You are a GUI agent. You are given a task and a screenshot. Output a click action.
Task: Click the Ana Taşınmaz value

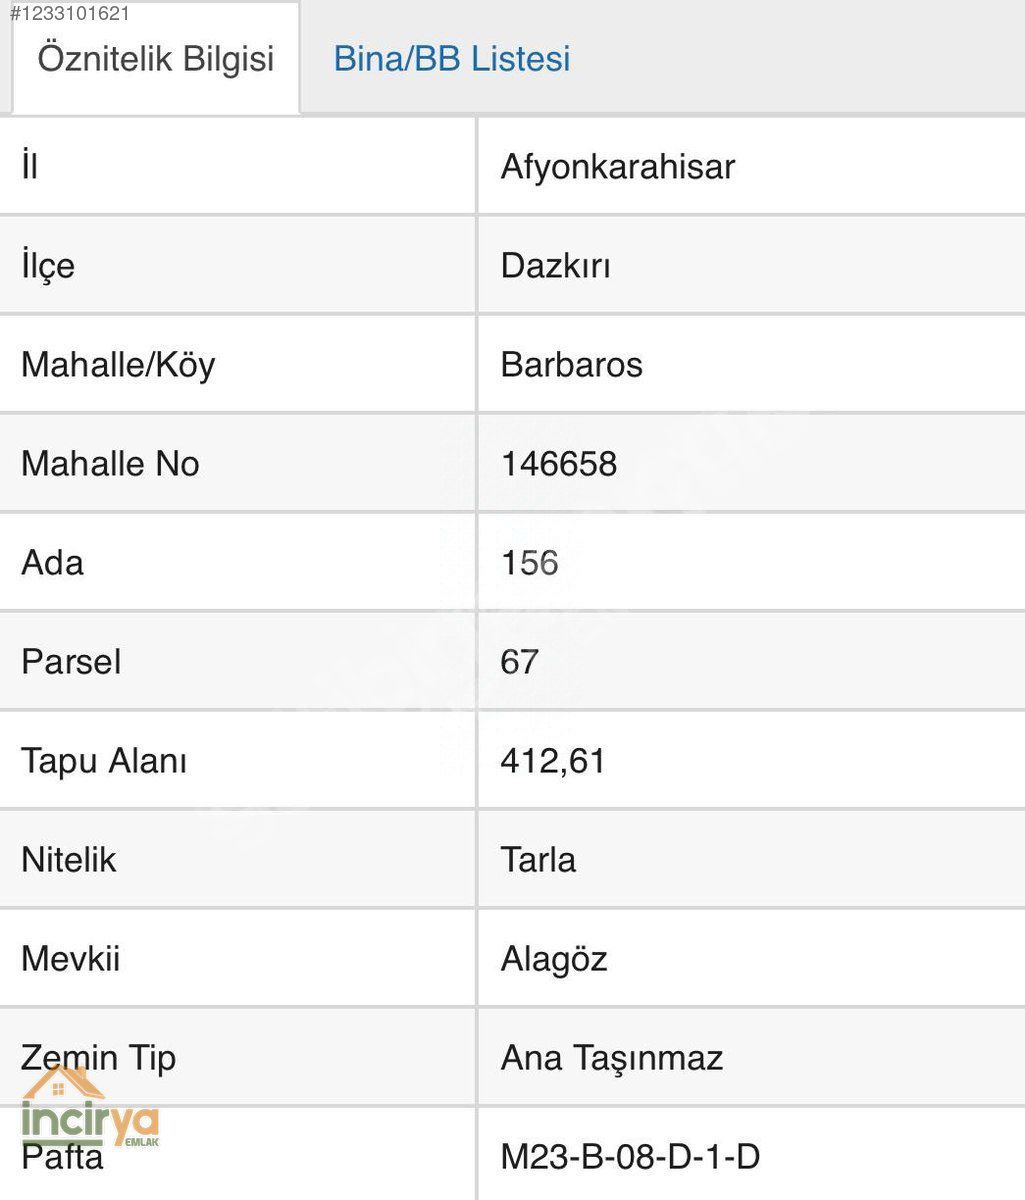(x=612, y=1058)
